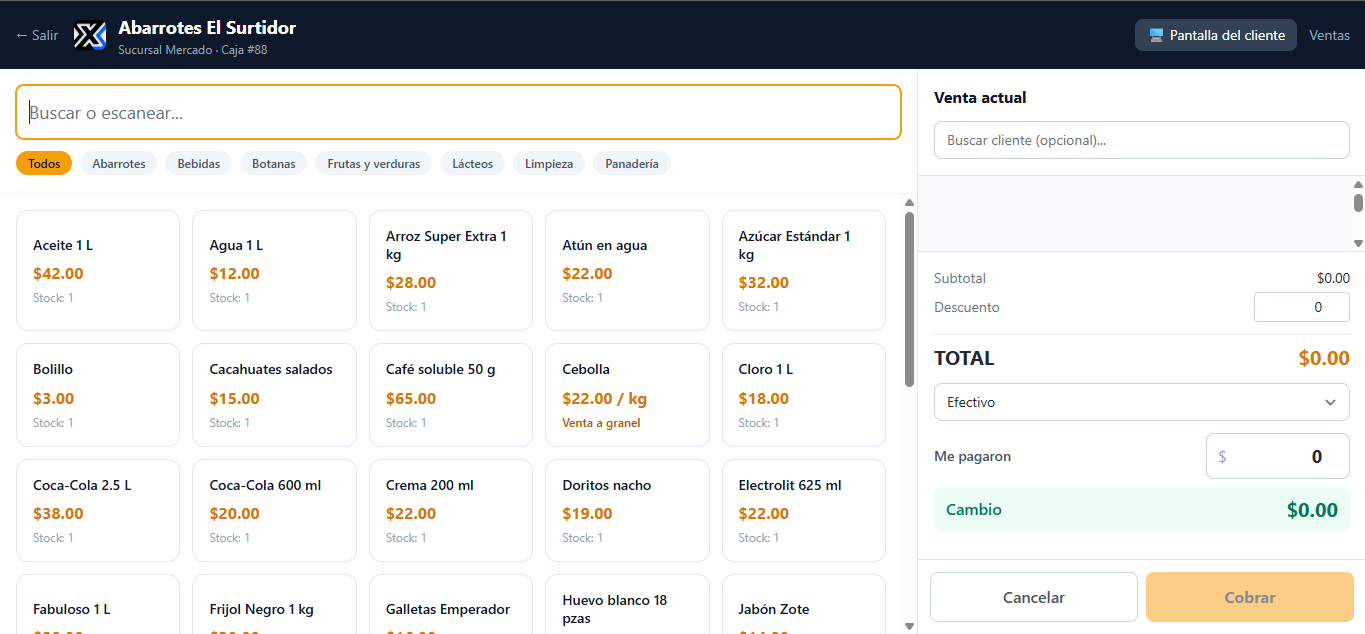The width and height of the screenshot is (1365, 634).
Task: Click the store logo icon in header
Action: (90, 35)
